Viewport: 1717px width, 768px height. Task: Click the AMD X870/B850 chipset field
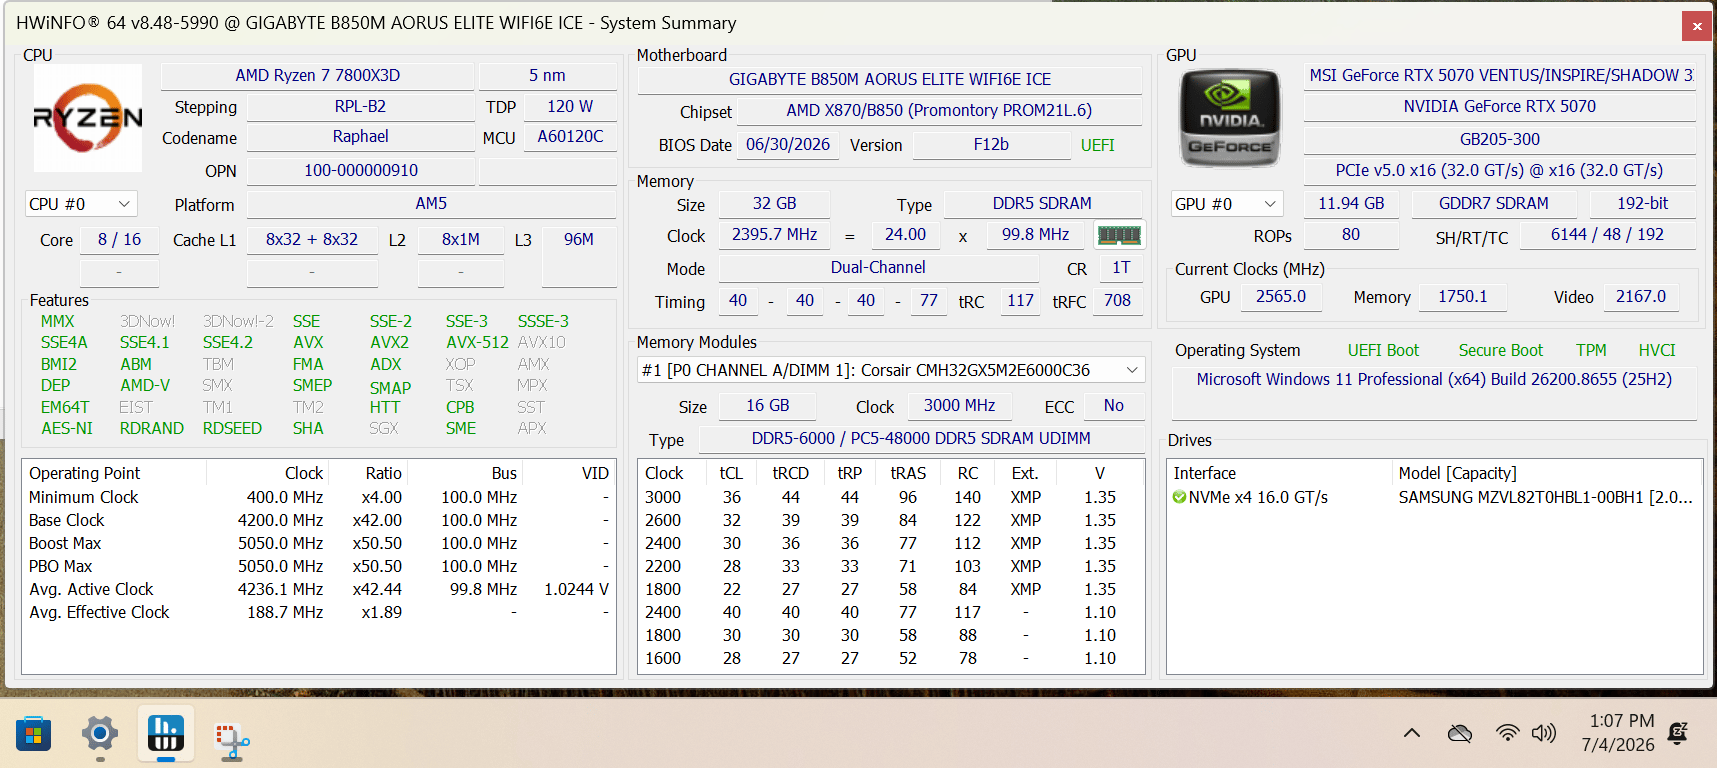[939, 111]
